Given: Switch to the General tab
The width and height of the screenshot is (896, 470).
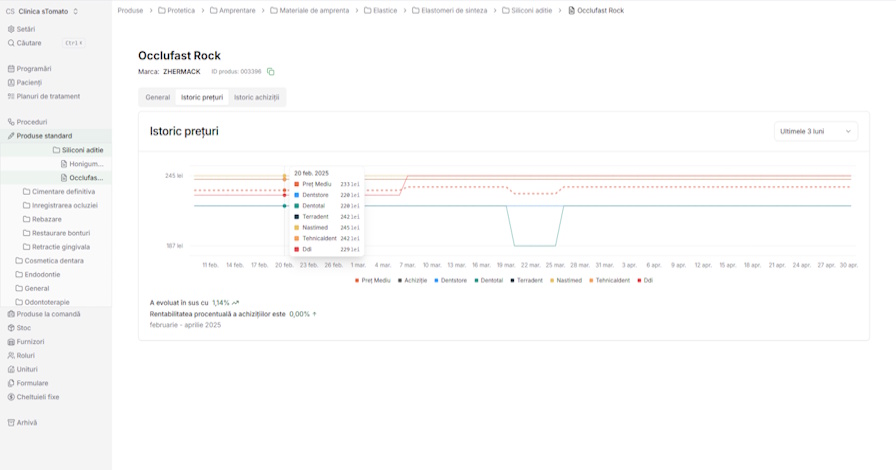Looking at the screenshot, I should tap(158, 97).
